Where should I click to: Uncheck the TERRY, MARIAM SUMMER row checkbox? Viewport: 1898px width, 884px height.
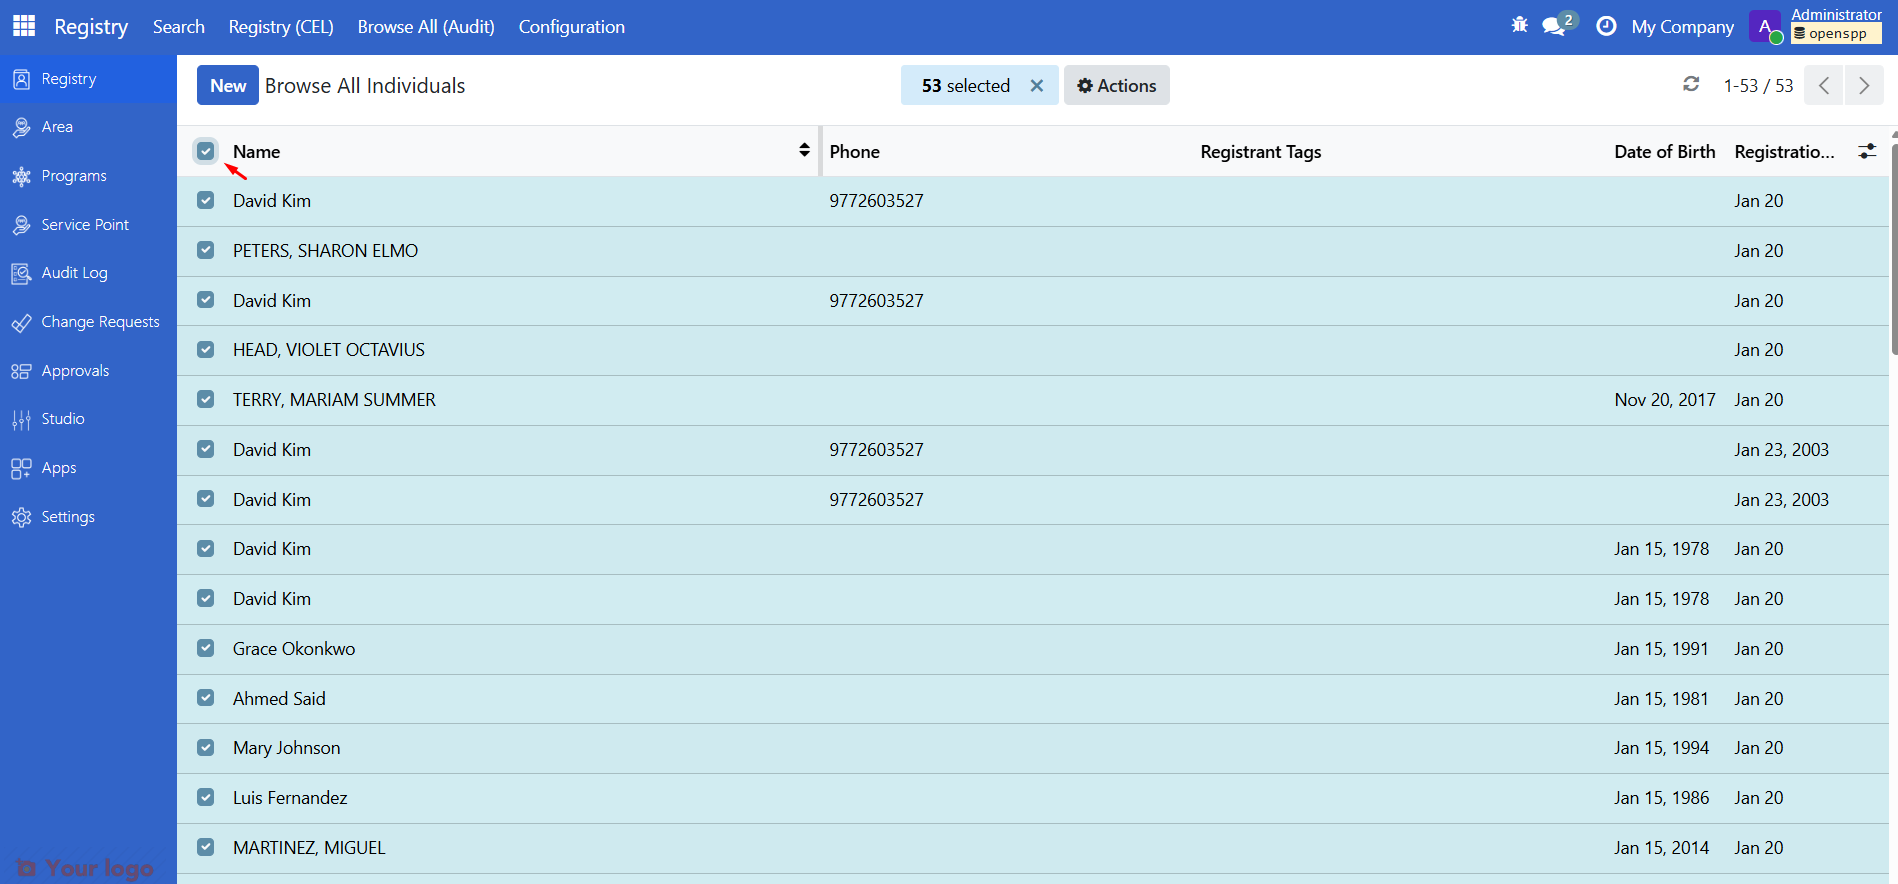point(205,400)
